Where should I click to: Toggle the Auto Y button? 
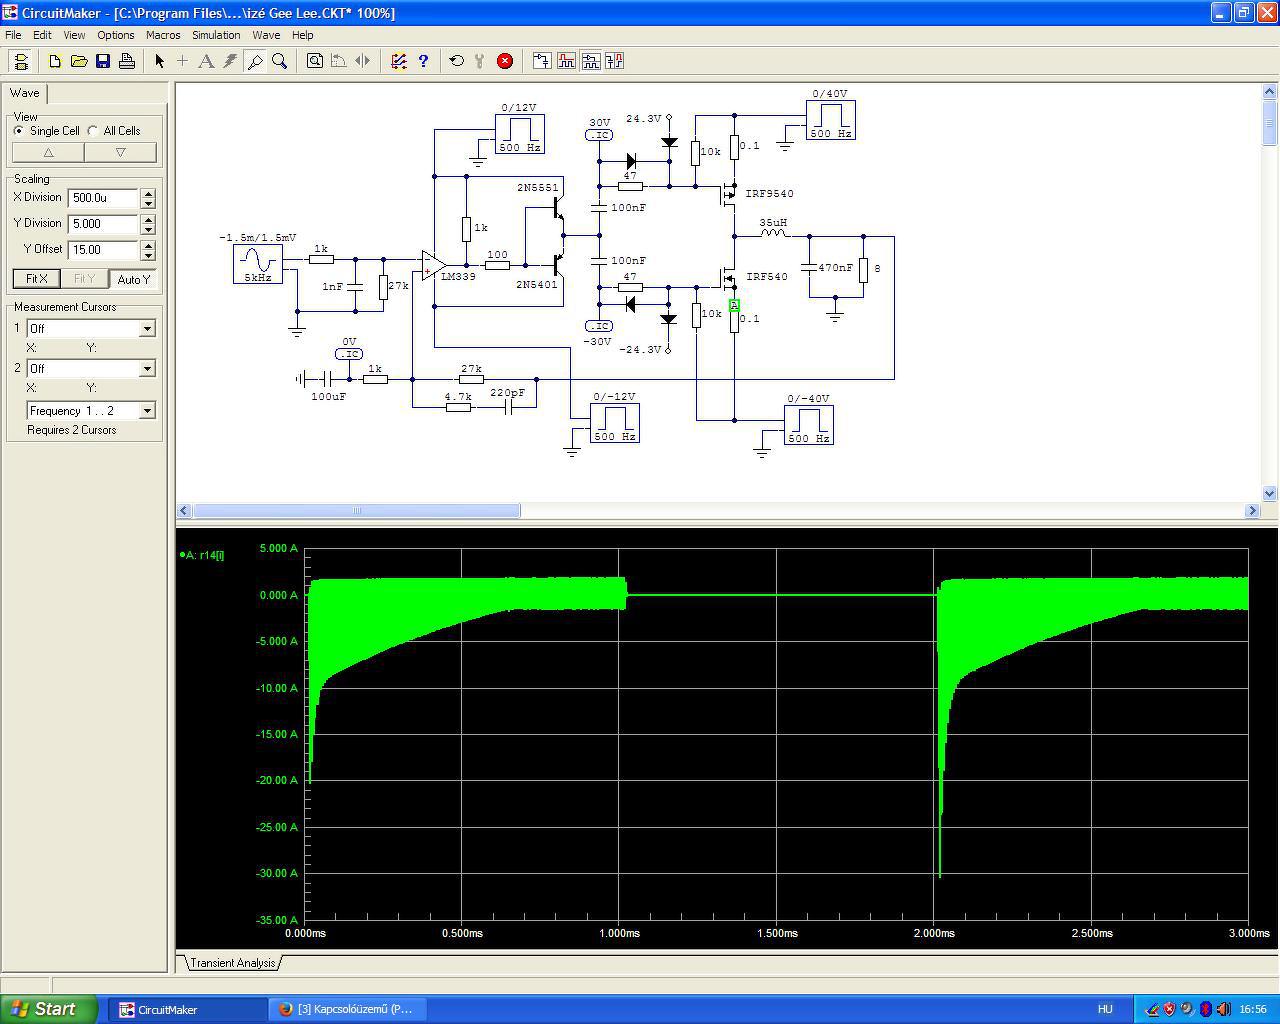pos(134,279)
